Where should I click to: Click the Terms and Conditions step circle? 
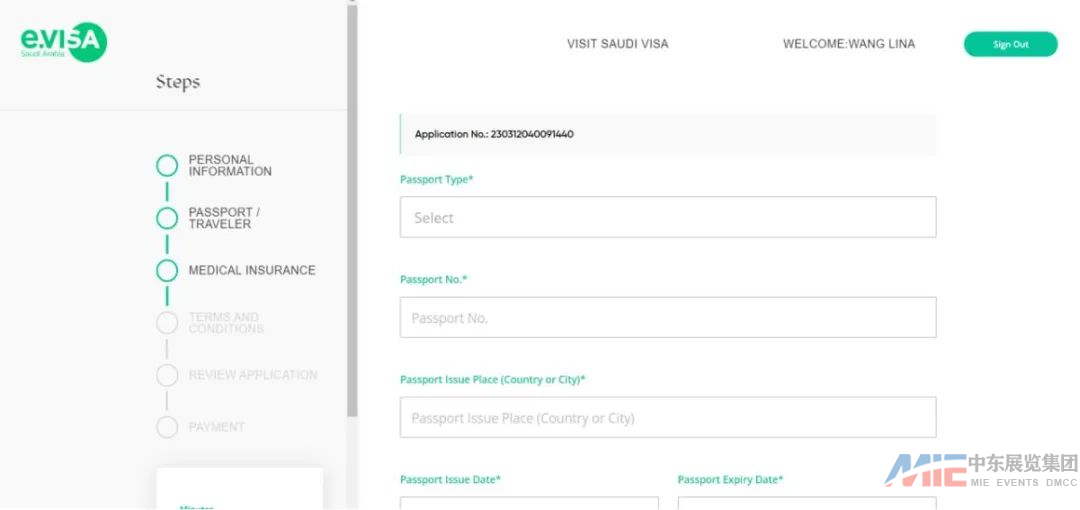[167, 323]
